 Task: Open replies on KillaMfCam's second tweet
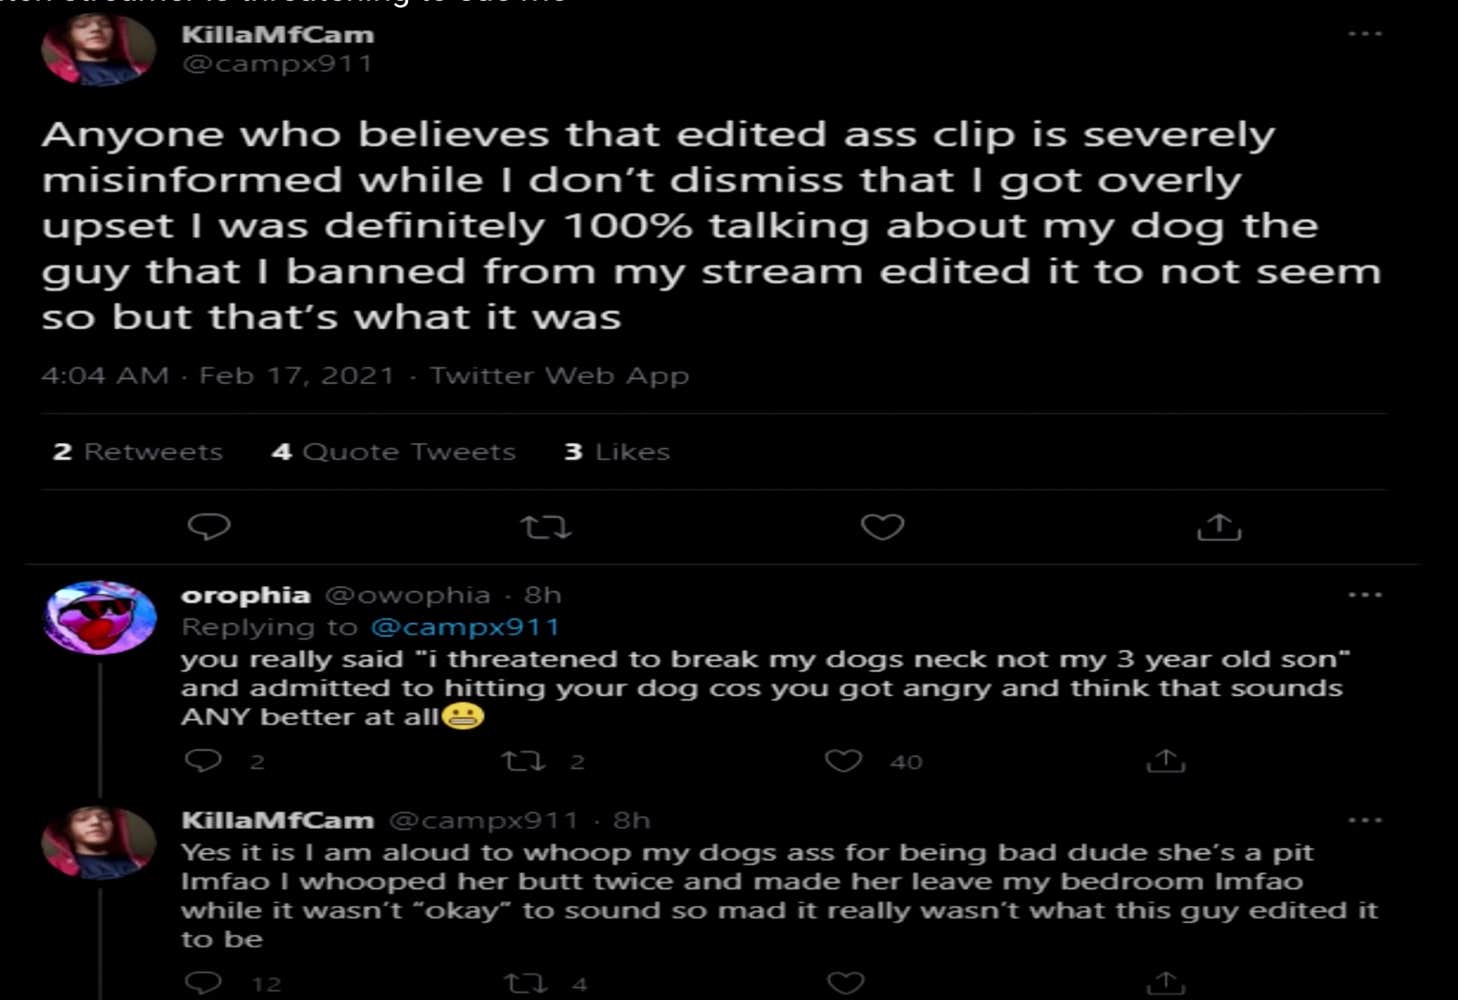[x=204, y=982]
